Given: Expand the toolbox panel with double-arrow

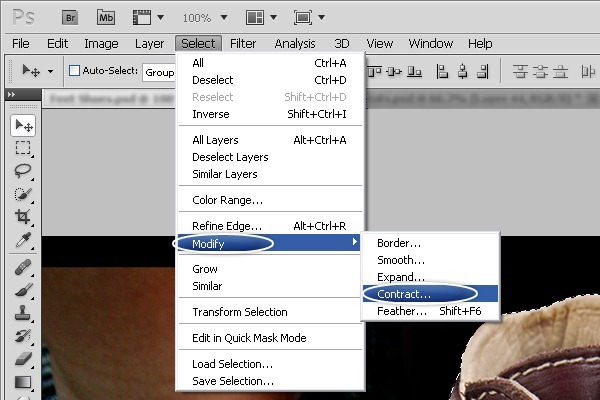Looking at the screenshot, I should coord(11,94).
